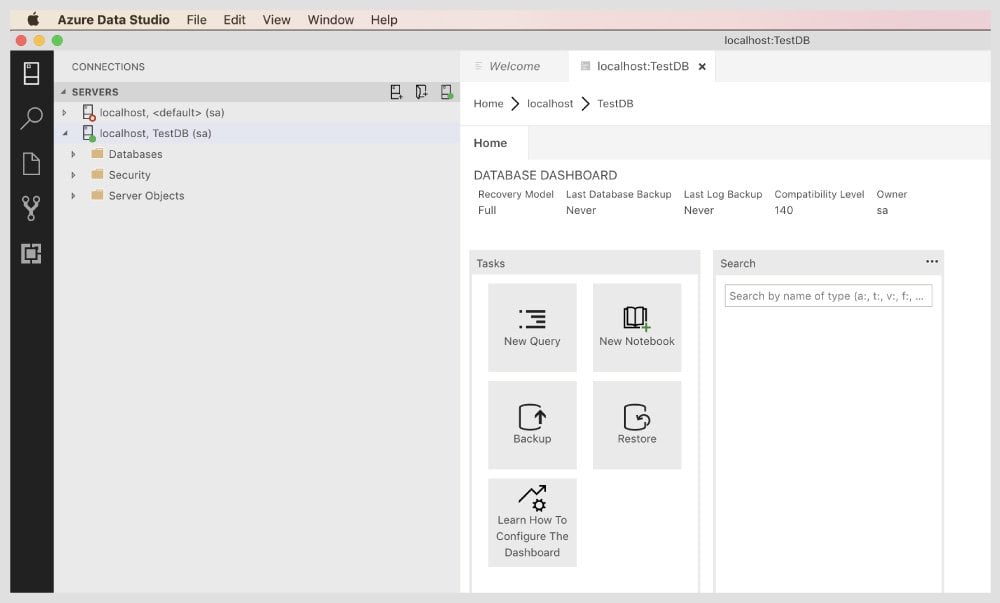Viewport: 1000px width, 603px height.
Task: Click the Show Active Connections icon
Action: point(446,92)
